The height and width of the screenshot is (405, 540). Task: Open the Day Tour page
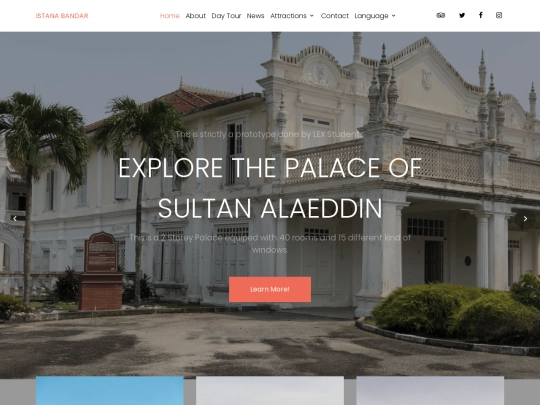pyautogui.click(x=226, y=16)
